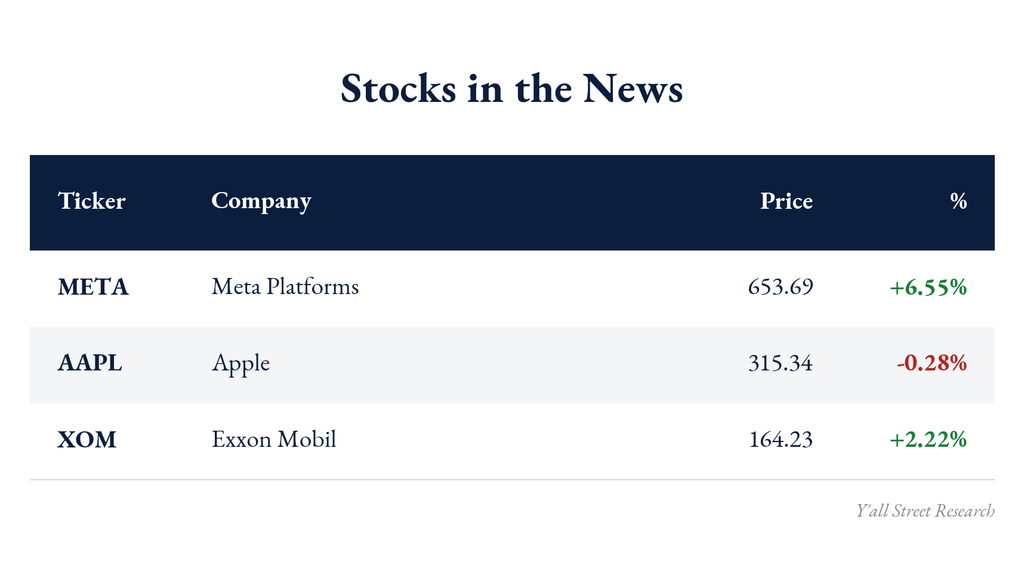Select the META ticker symbol
This screenshot has width=1024, height=575.
[x=93, y=287]
